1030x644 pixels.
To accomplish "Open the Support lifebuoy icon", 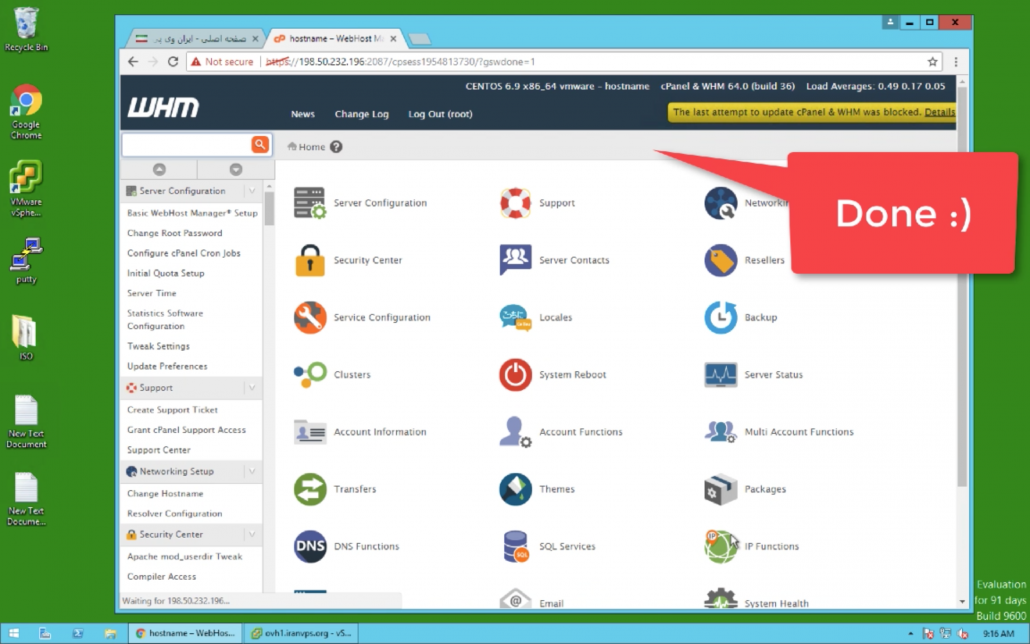I will tap(515, 203).
